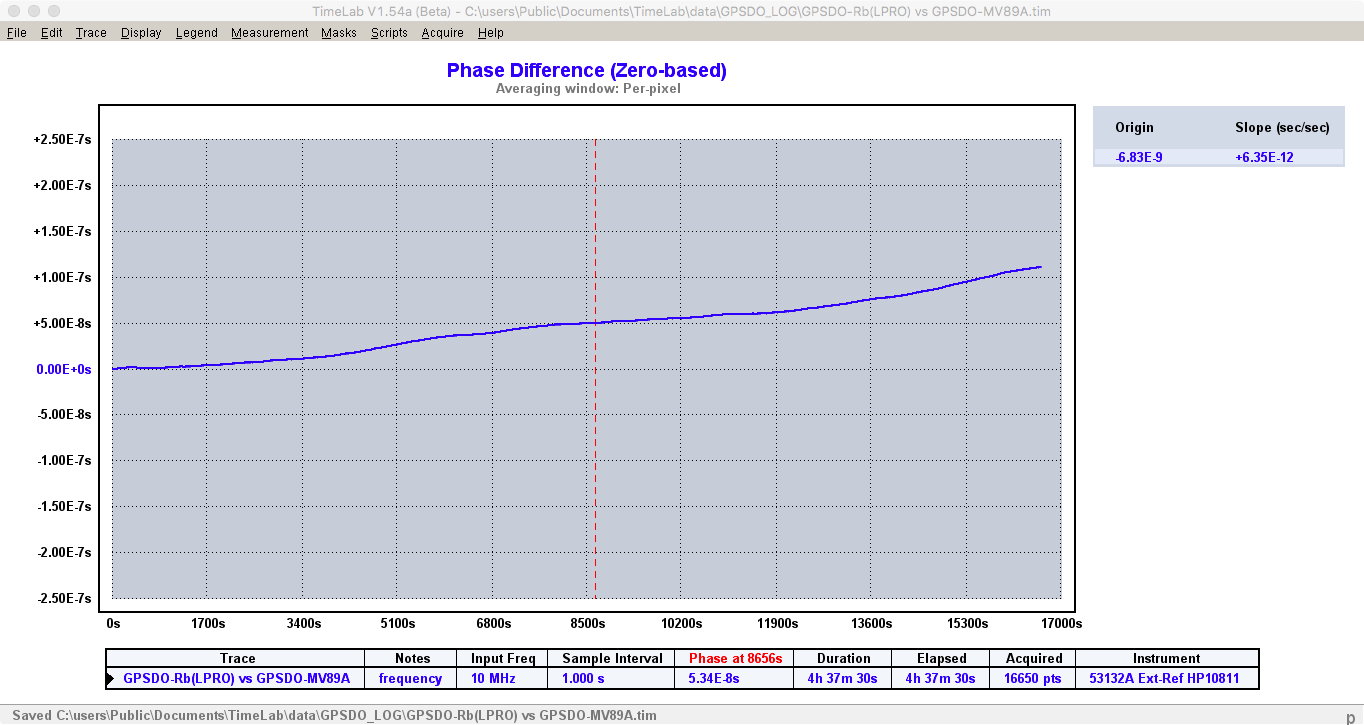Viewport: 1364px width, 725px height.
Task: Click the 'Notes' column header
Action: click(x=412, y=658)
